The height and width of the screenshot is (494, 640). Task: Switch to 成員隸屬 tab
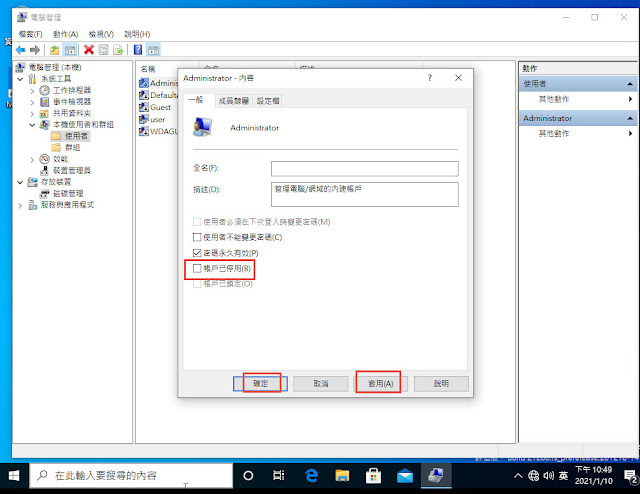pos(233,101)
